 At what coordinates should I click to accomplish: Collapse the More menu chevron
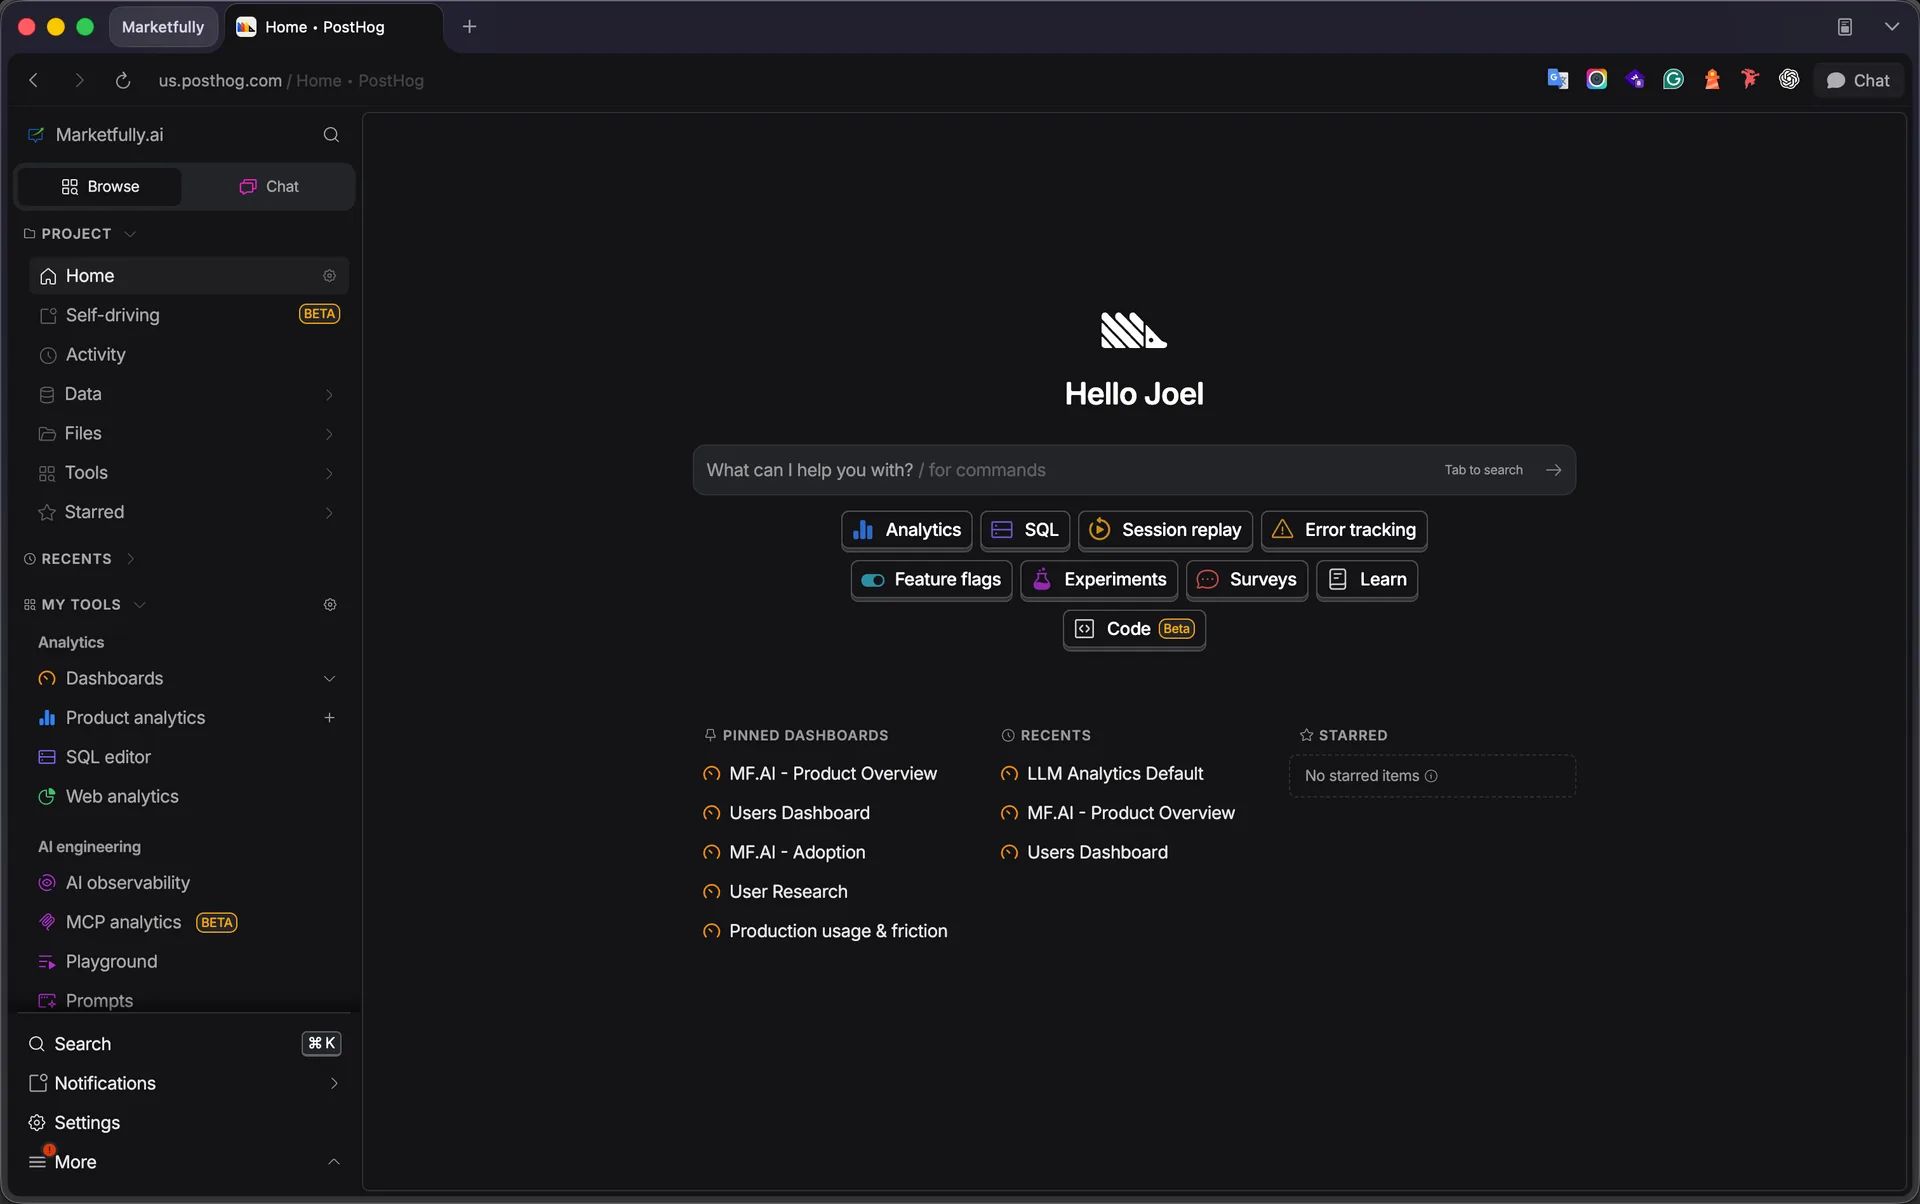coord(334,1162)
